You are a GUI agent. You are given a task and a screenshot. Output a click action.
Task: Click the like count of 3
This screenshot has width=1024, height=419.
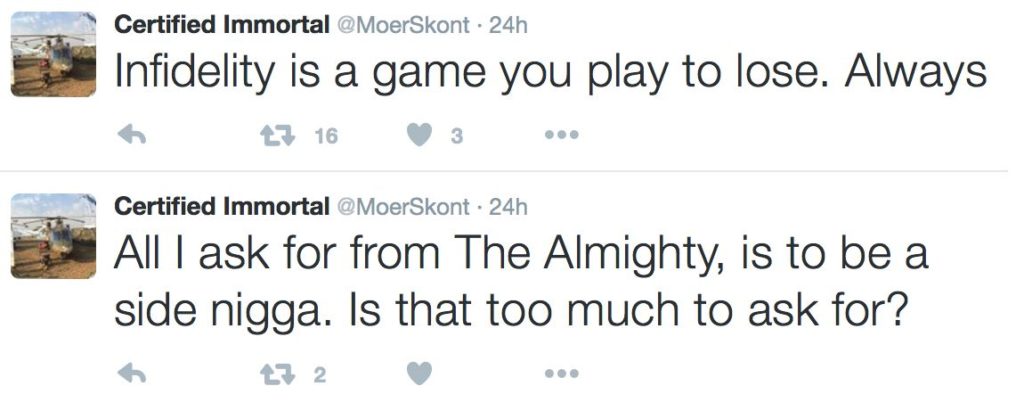click(x=455, y=138)
